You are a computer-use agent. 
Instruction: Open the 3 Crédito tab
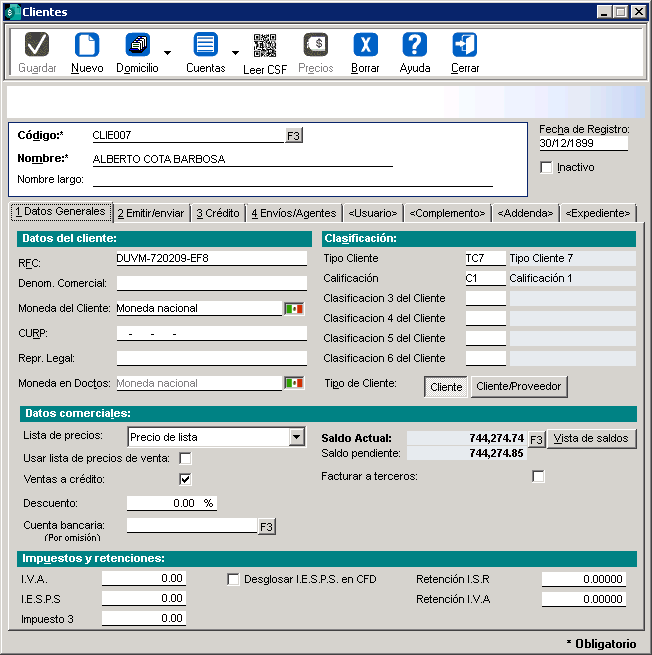[x=218, y=213]
